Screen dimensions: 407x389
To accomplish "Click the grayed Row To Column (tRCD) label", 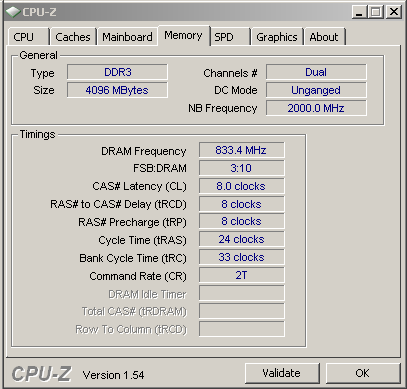I will (131, 330).
